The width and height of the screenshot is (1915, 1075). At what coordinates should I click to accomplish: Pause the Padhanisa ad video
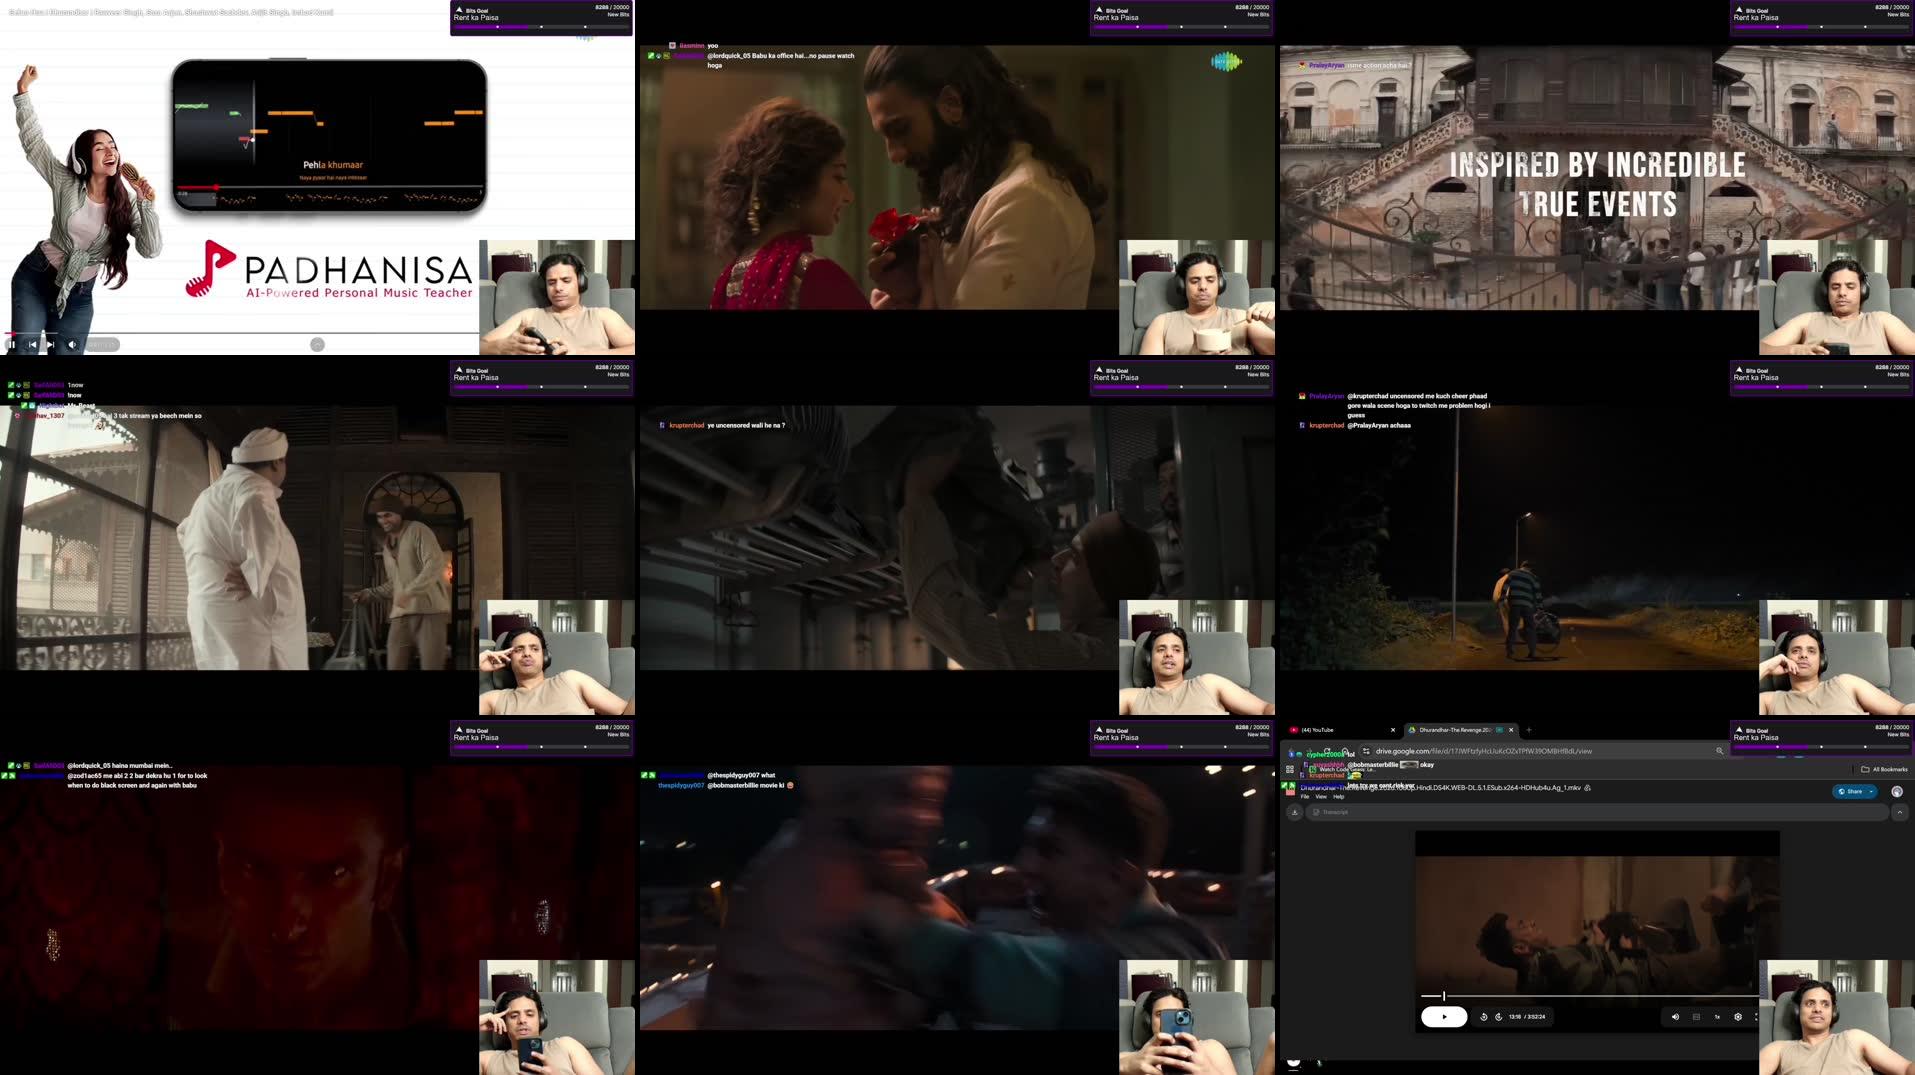click(x=12, y=345)
